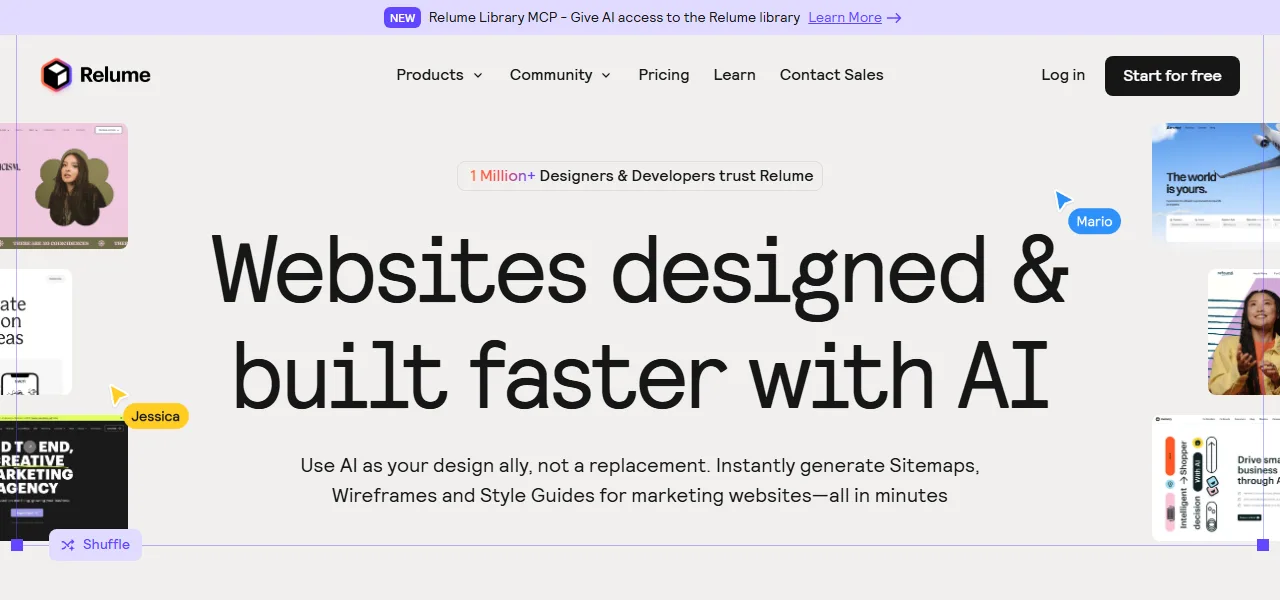Open the Learn More link in banner
Screen dimensions: 1280x600
coord(845,17)
